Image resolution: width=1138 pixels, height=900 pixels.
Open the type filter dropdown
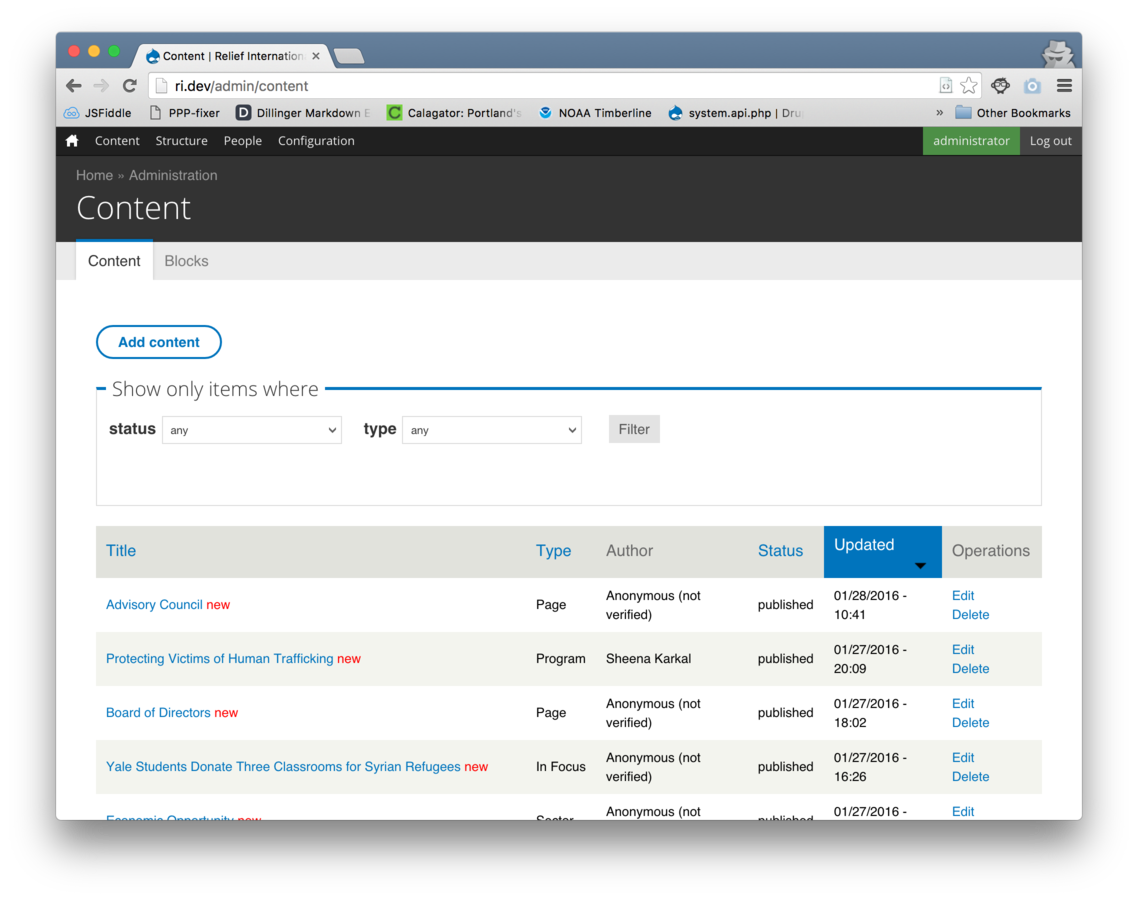coord(492,430)
